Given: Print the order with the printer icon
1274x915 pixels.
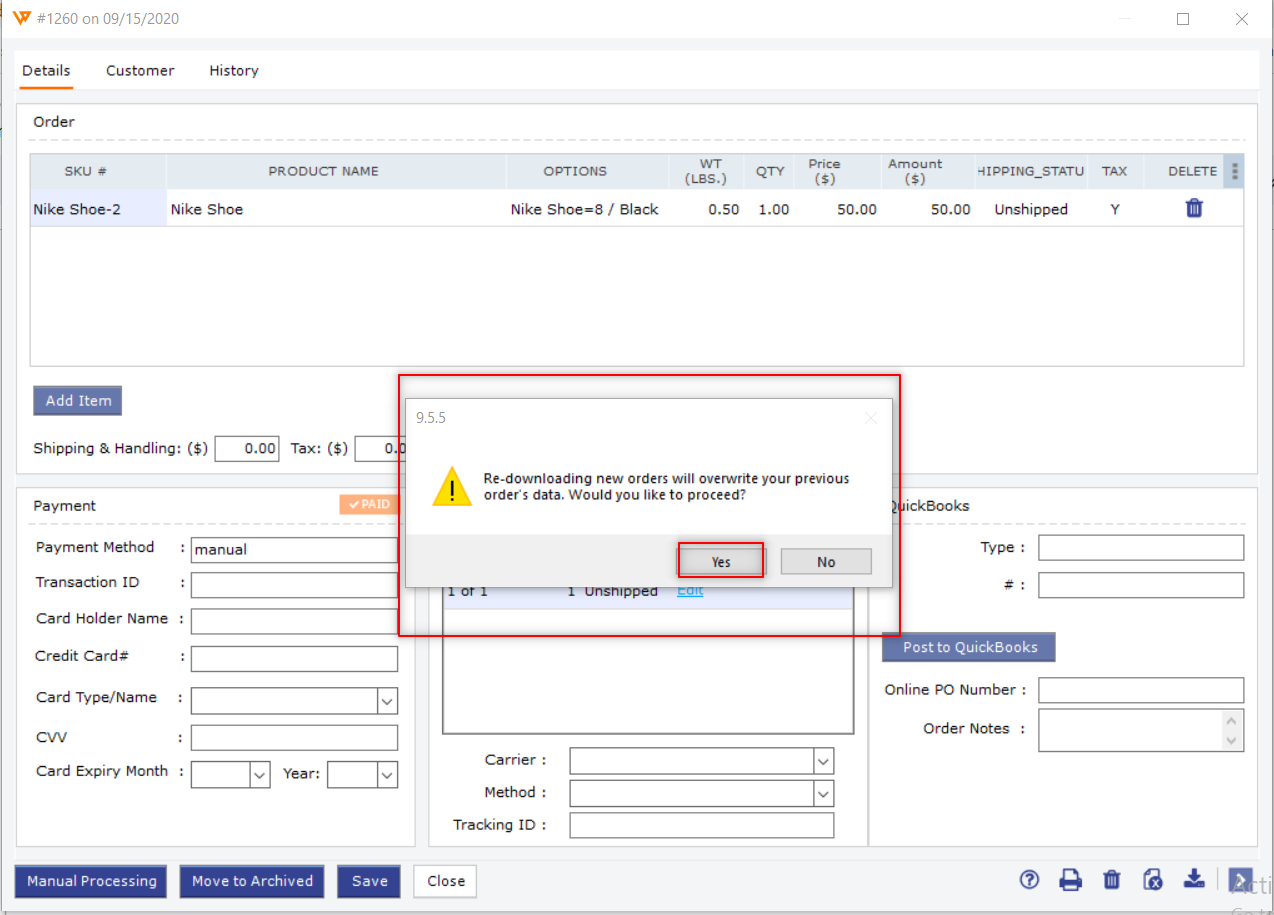Looking at the screenshot, I should coord(1071,880).
